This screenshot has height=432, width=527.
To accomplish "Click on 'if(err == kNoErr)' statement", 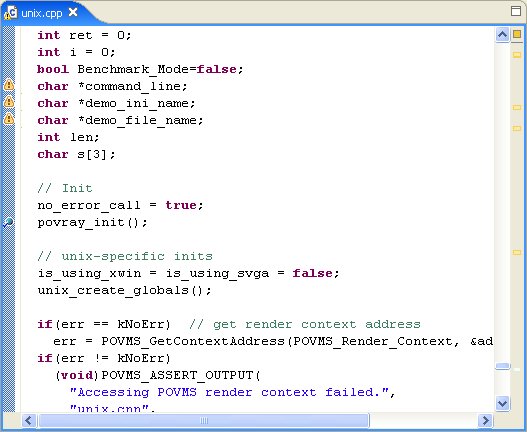I will click(x=104, y=324).
